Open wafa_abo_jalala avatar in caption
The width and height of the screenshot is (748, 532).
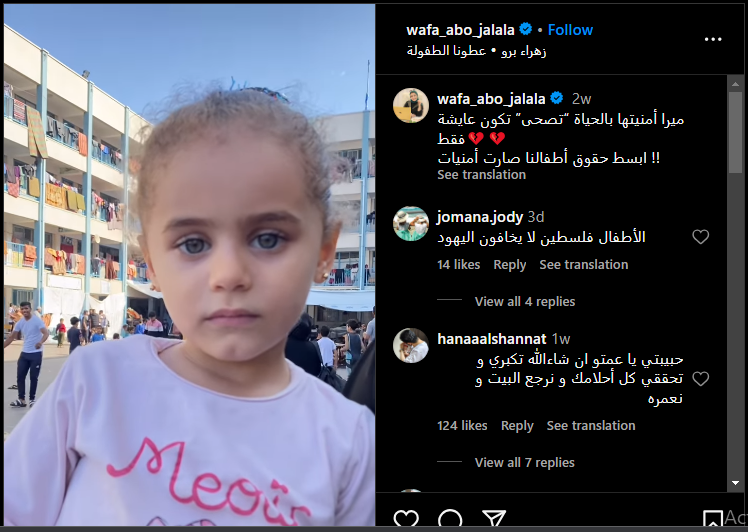[x=411, y=105]
